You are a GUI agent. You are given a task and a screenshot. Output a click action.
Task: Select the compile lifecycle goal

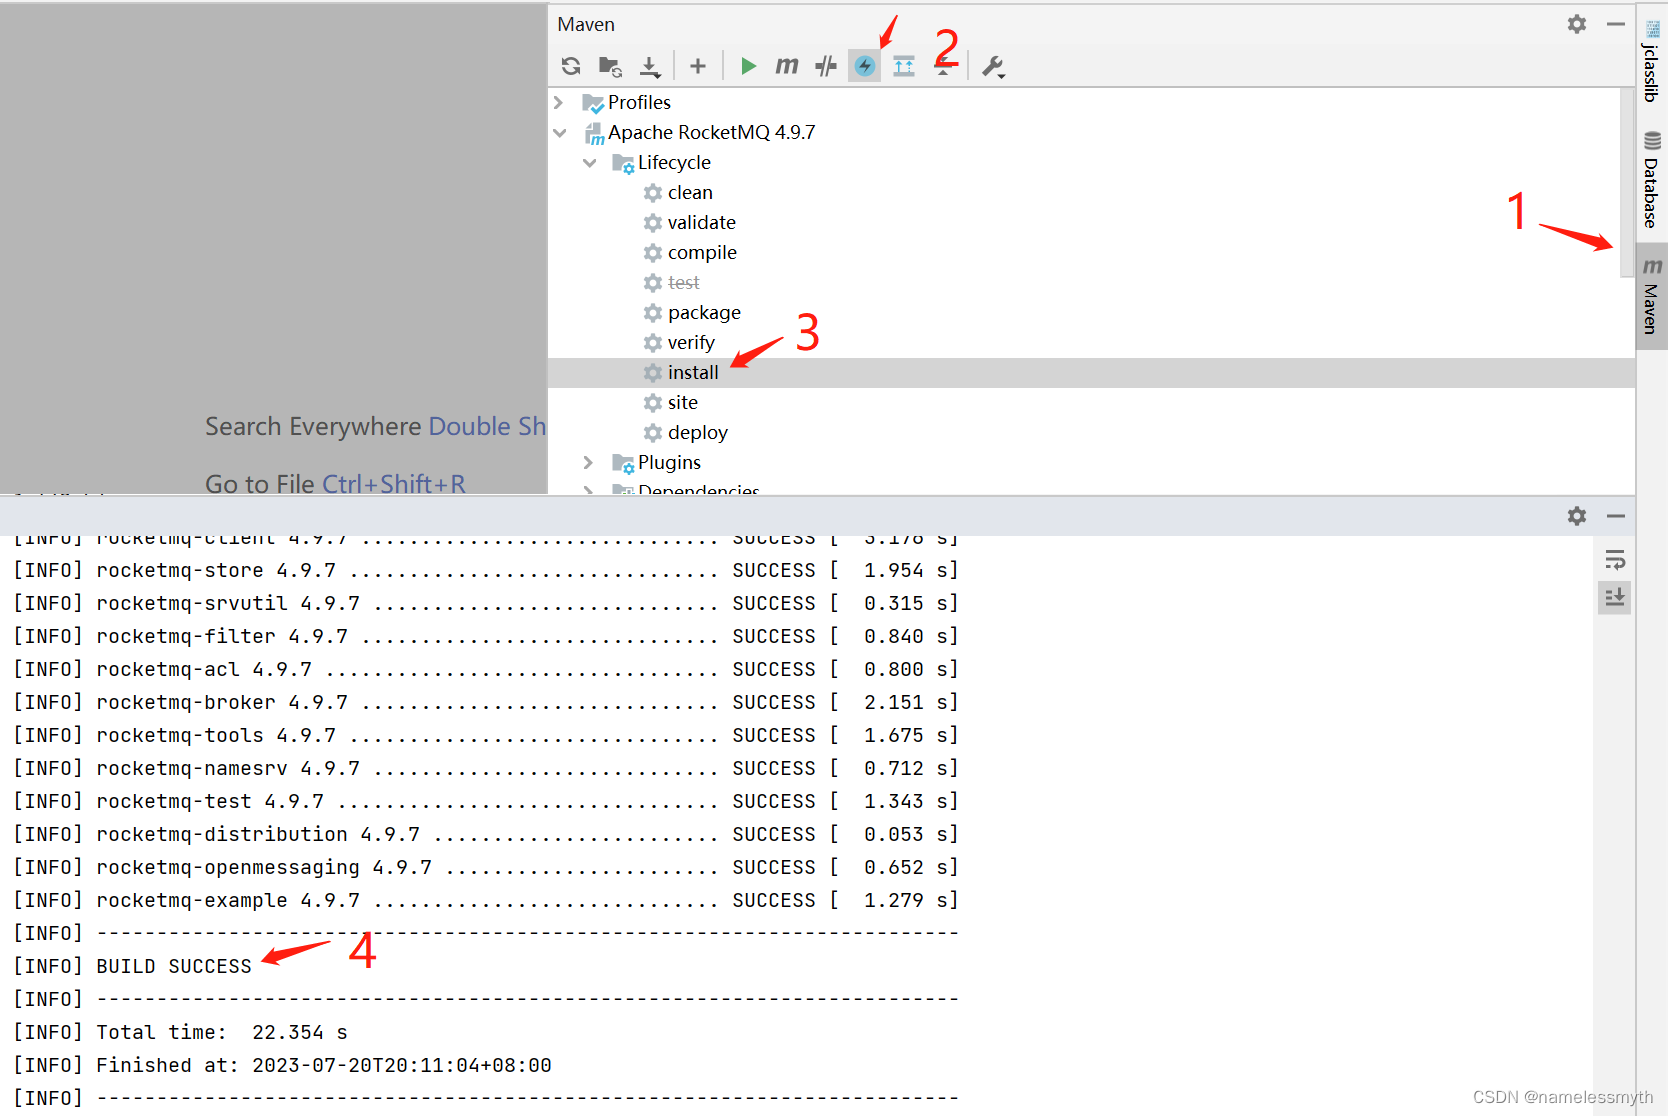tap(702, 253)
